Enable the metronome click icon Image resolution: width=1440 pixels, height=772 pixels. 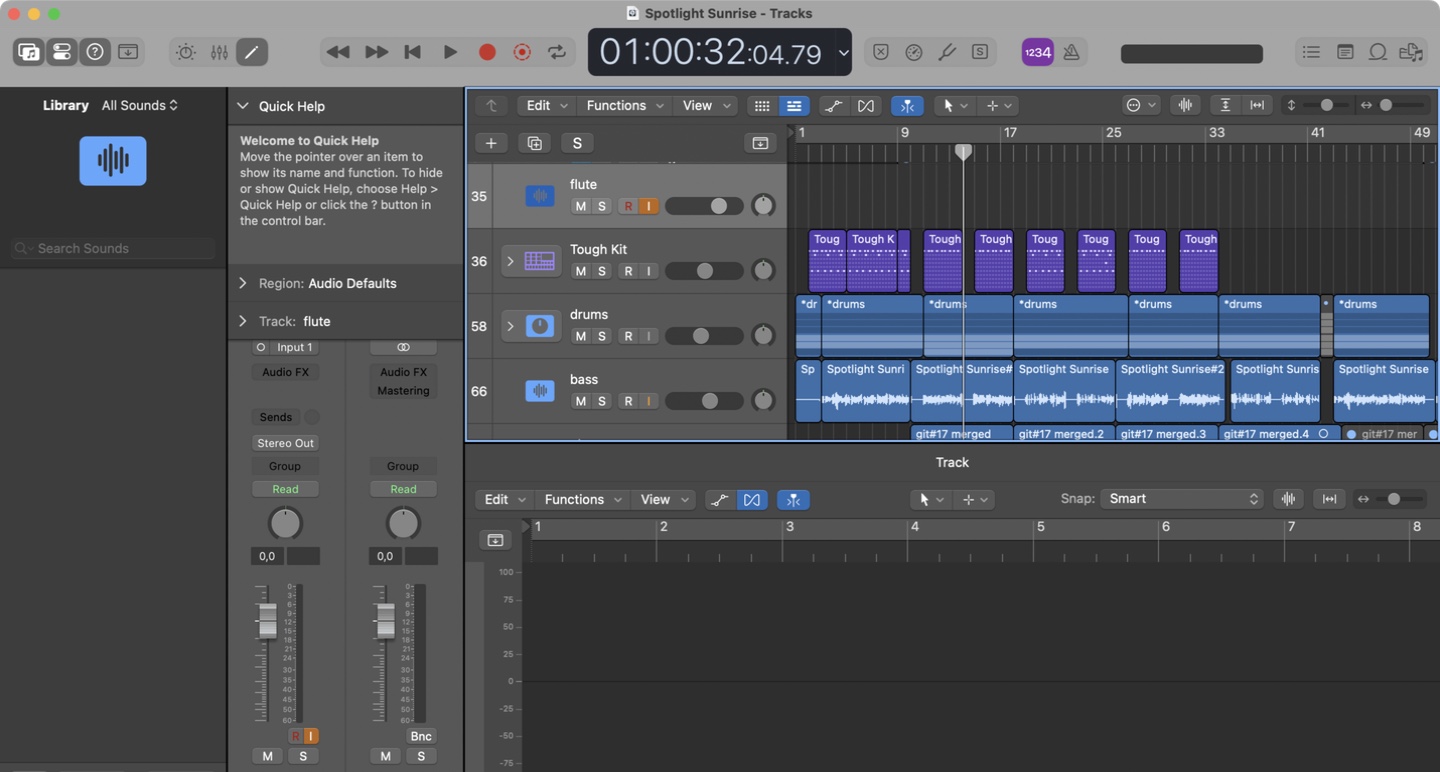1071,52
